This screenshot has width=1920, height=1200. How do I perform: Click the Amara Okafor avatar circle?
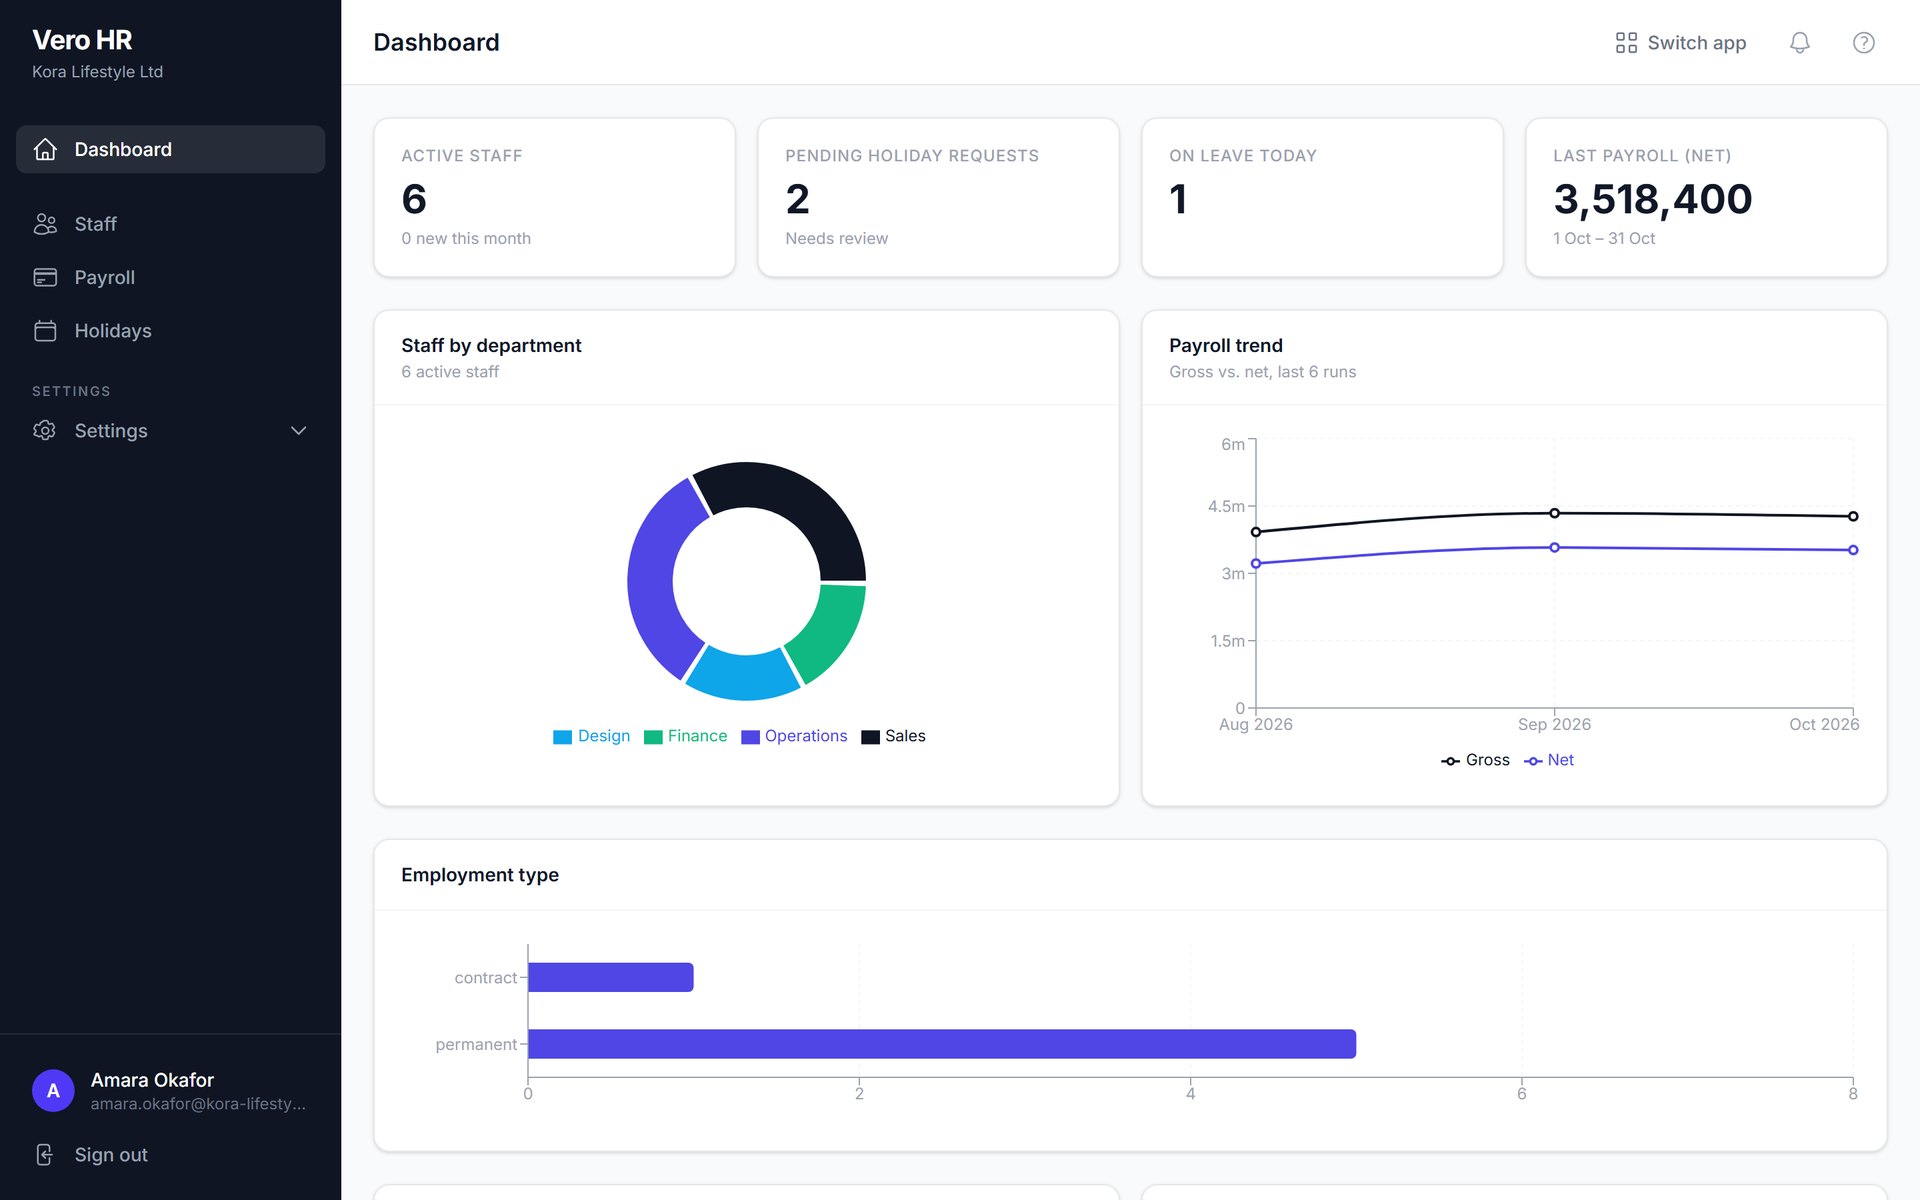(53, 1091)
